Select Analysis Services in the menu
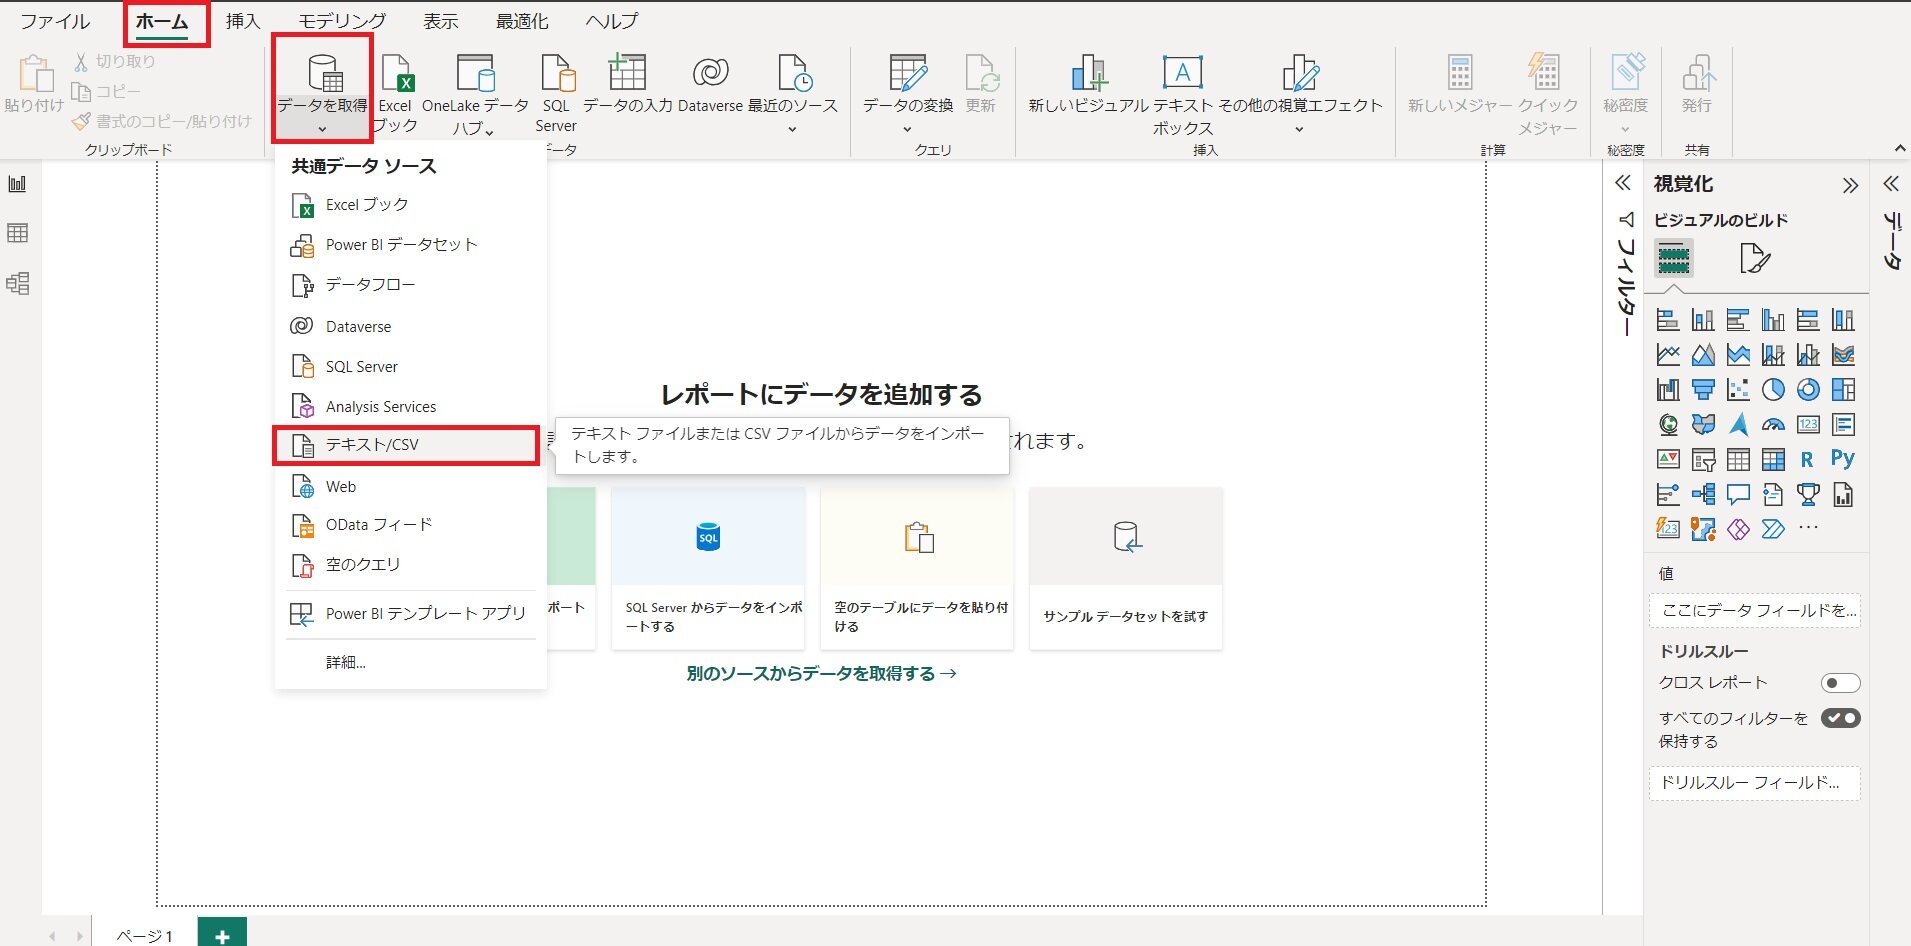 (410, 406)
